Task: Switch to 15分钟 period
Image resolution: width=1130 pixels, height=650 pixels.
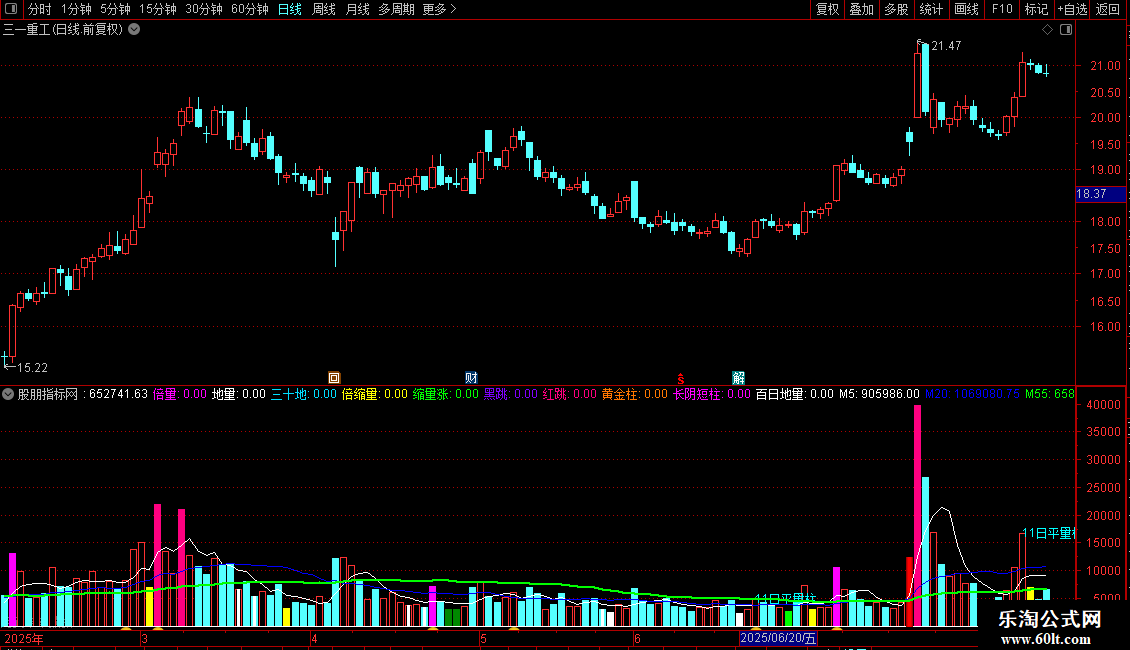Action: (x=158, y=9)
